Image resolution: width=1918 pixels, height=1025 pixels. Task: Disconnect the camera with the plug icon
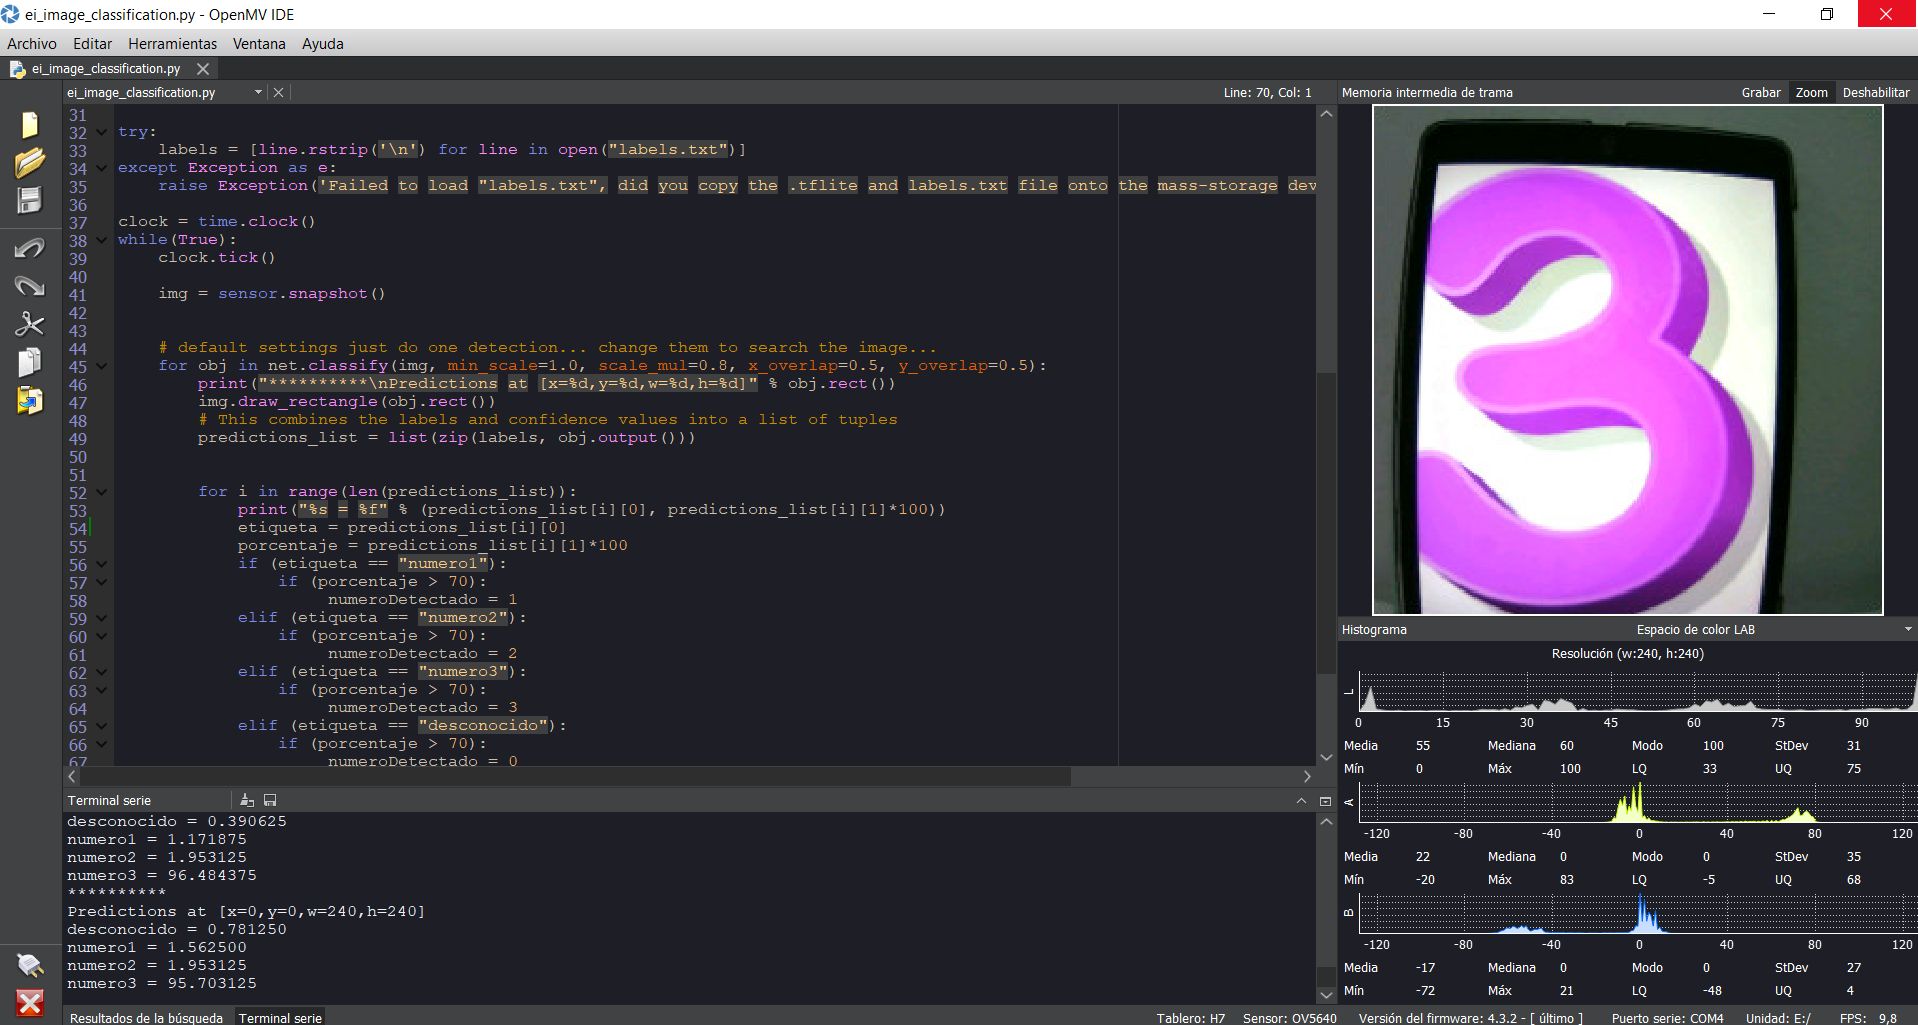30,965
